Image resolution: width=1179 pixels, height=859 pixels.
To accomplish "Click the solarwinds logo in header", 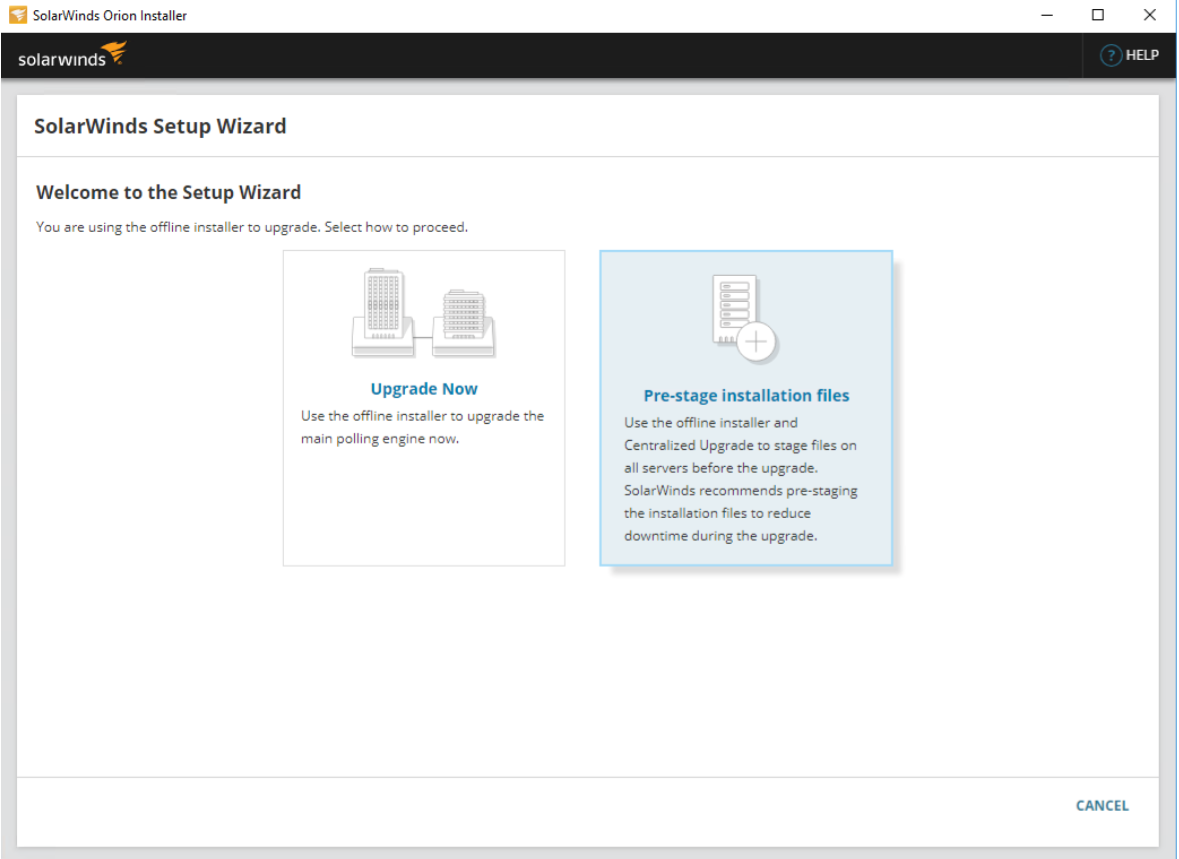I will click(x=72, y=56).
